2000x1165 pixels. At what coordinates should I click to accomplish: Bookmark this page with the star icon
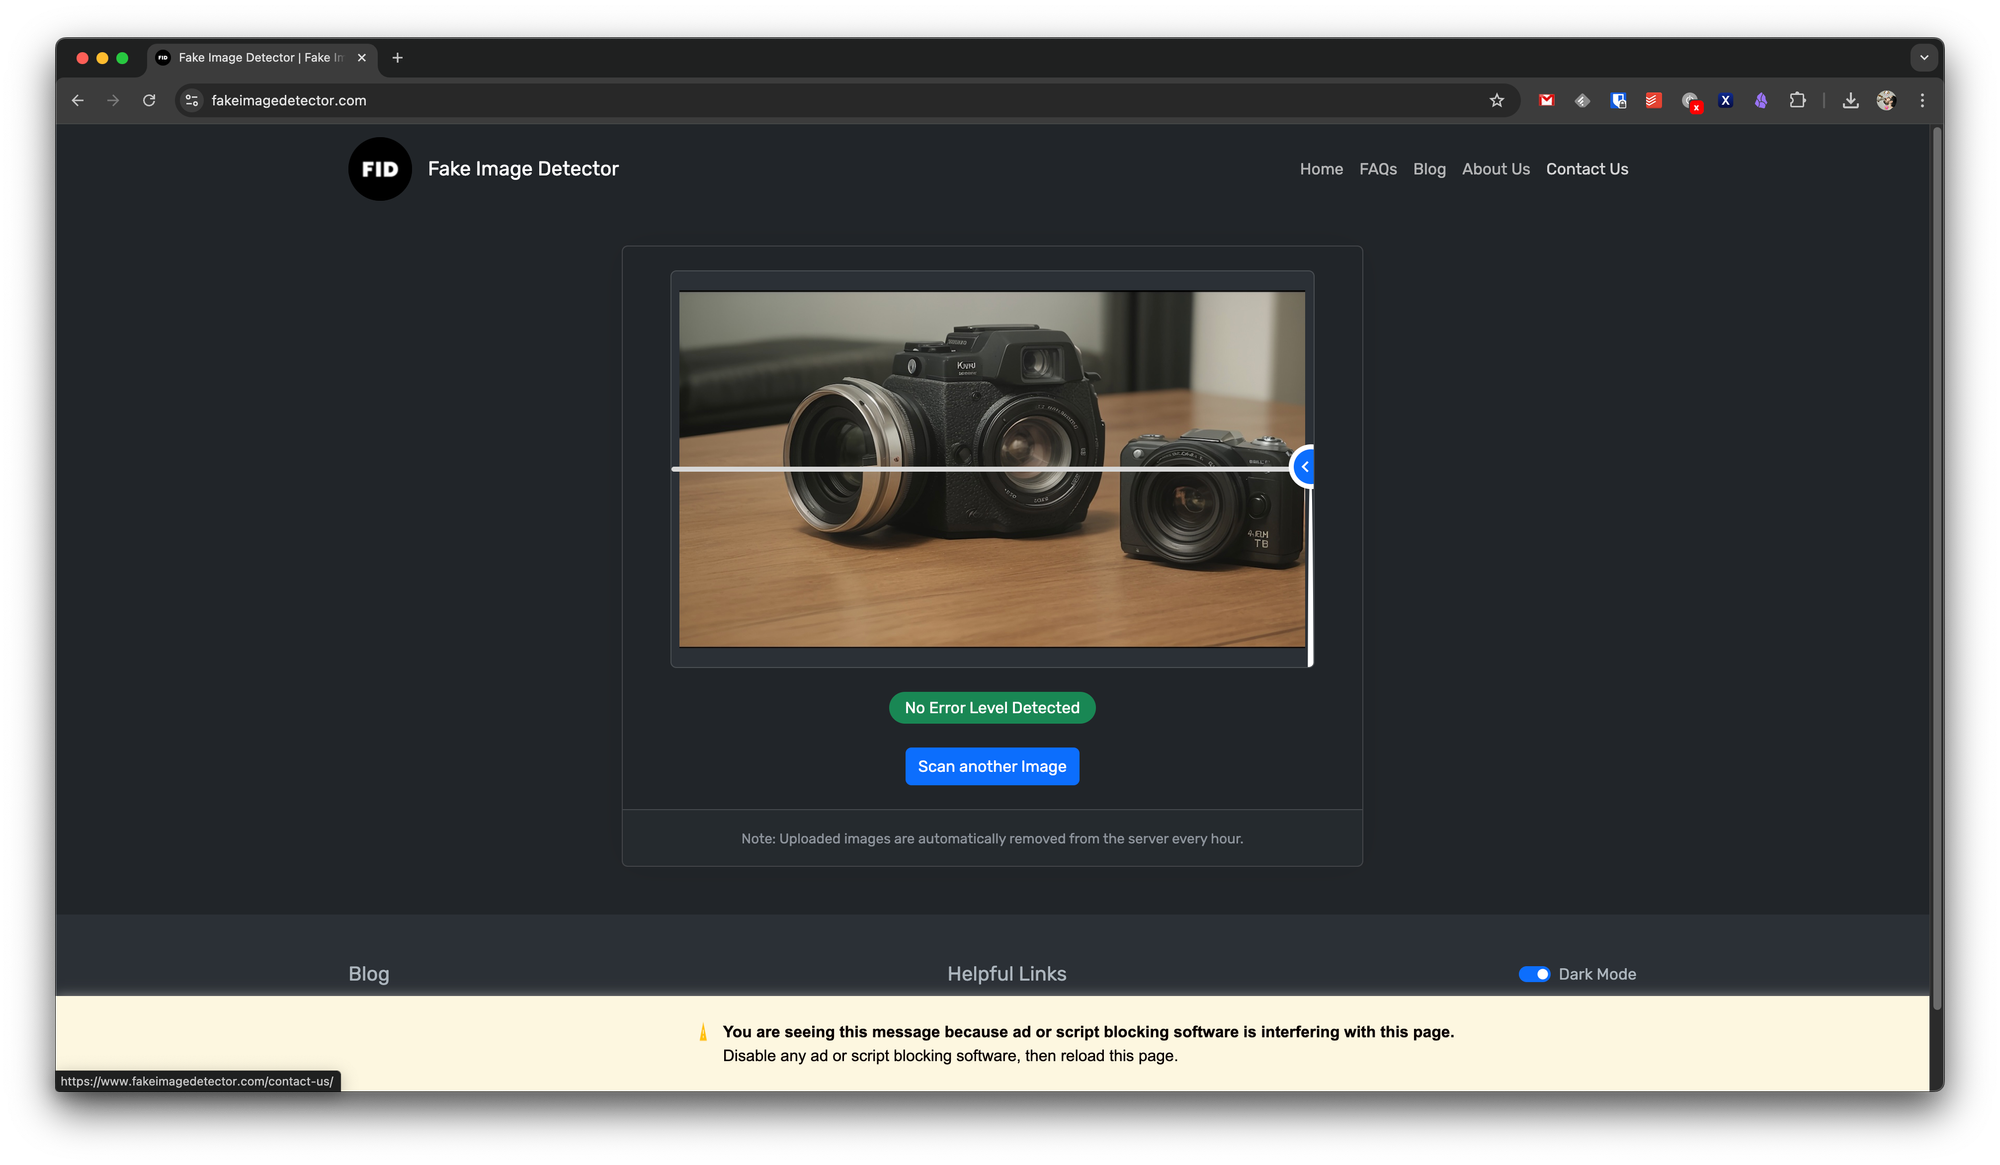pos(1496,100)
